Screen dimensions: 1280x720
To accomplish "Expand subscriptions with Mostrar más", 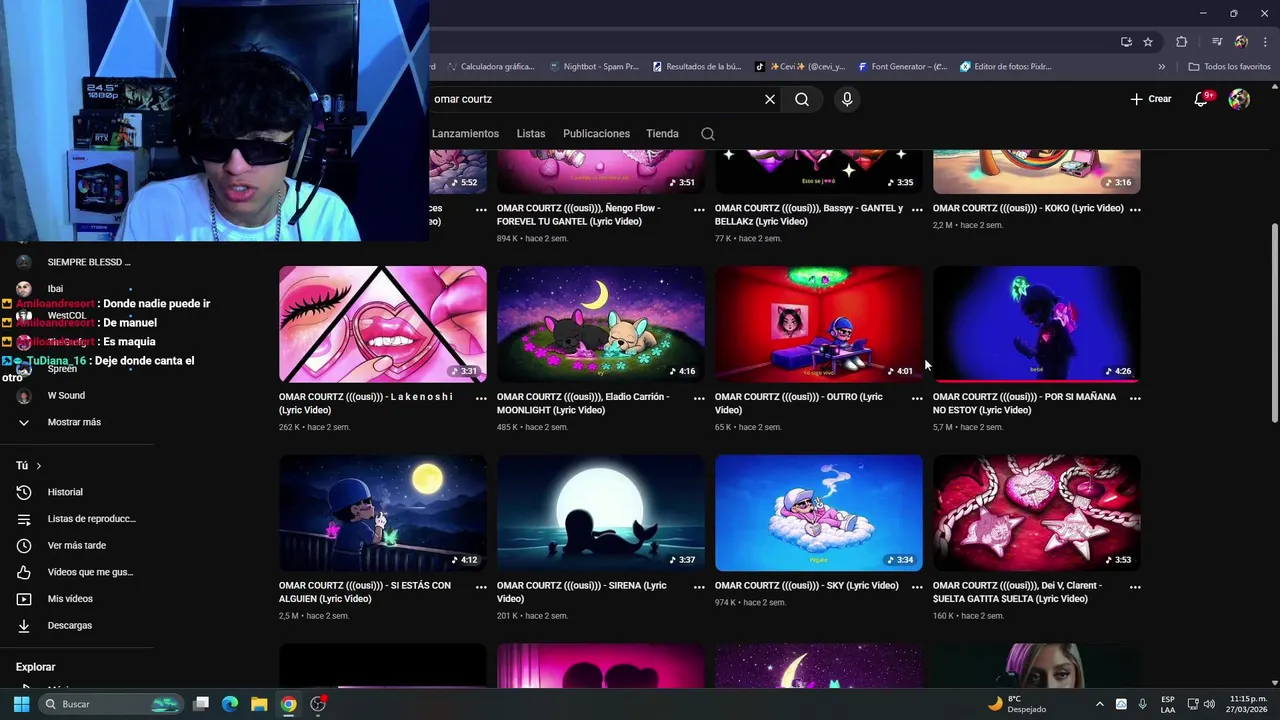I will [x=73, y=422].
